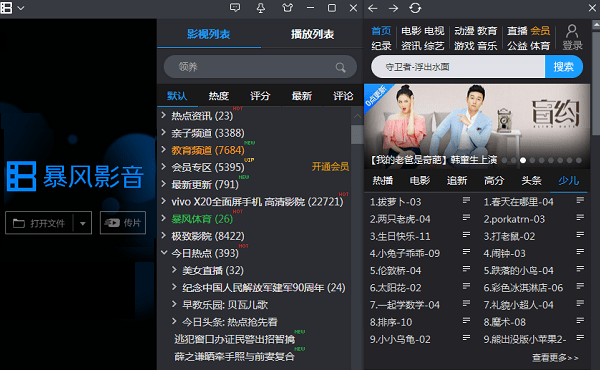Open list icon beside 5.跌落的小鸟-04
Screen dimensions: 600x370
(580, 269)
